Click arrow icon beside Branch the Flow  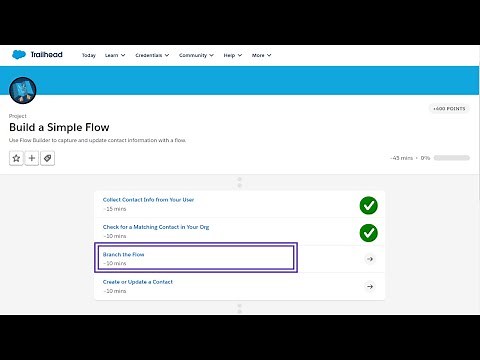tap(370, 259)
